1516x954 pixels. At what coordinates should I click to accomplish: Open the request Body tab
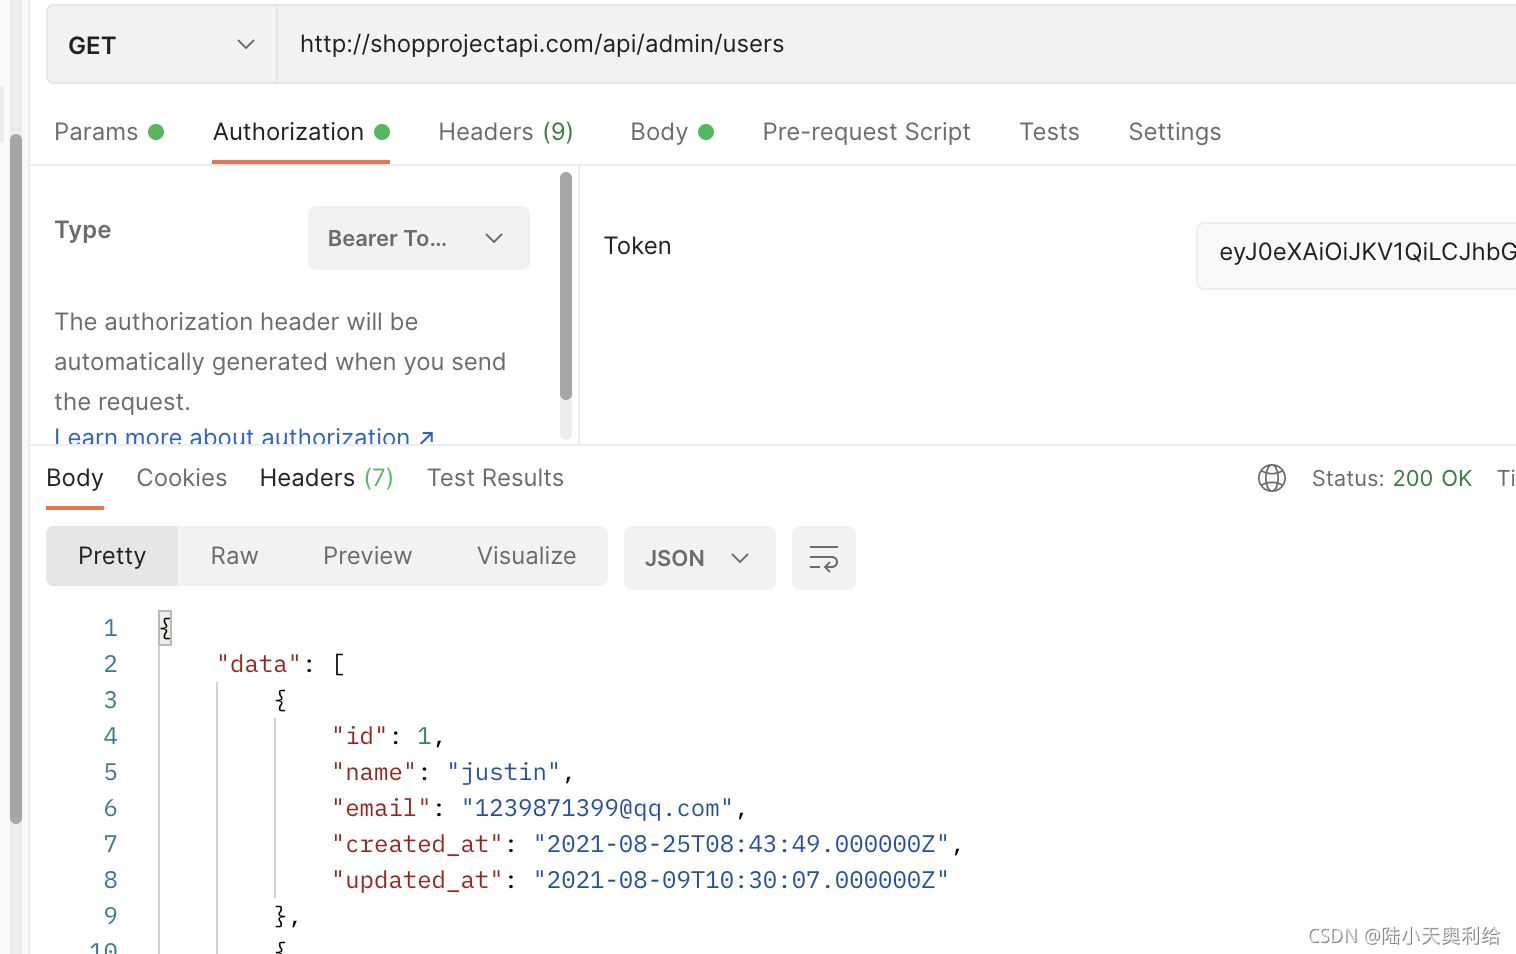671,132
